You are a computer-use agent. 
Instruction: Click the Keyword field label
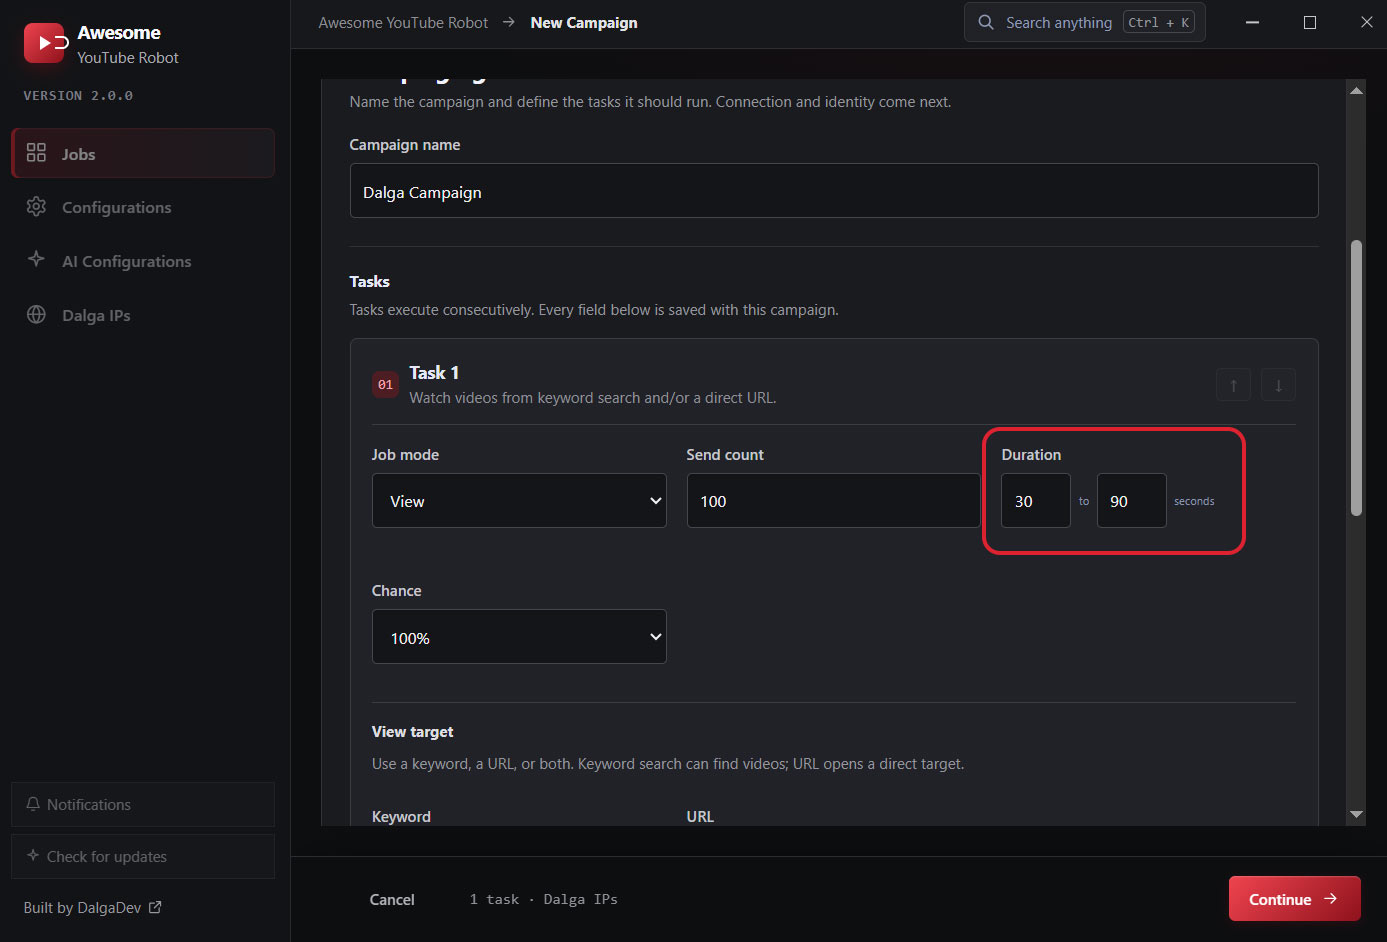coord(401,817)
